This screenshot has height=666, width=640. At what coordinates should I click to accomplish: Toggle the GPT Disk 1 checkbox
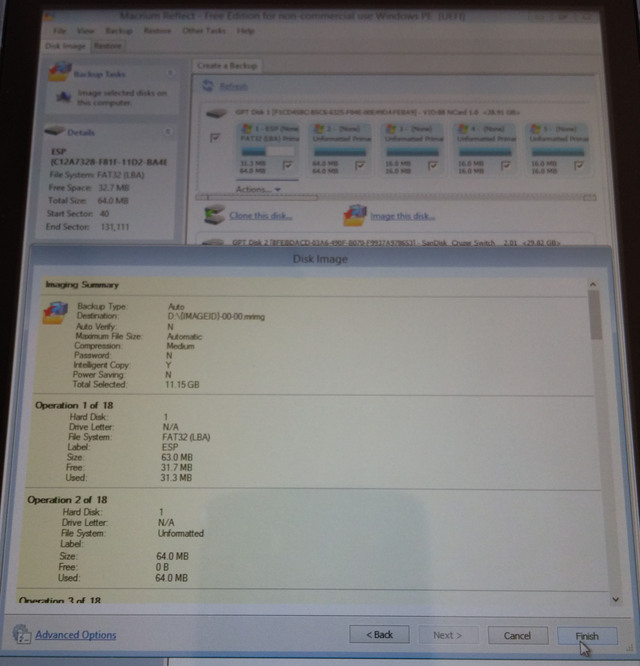pyautogui.click(x=215, y=138)
